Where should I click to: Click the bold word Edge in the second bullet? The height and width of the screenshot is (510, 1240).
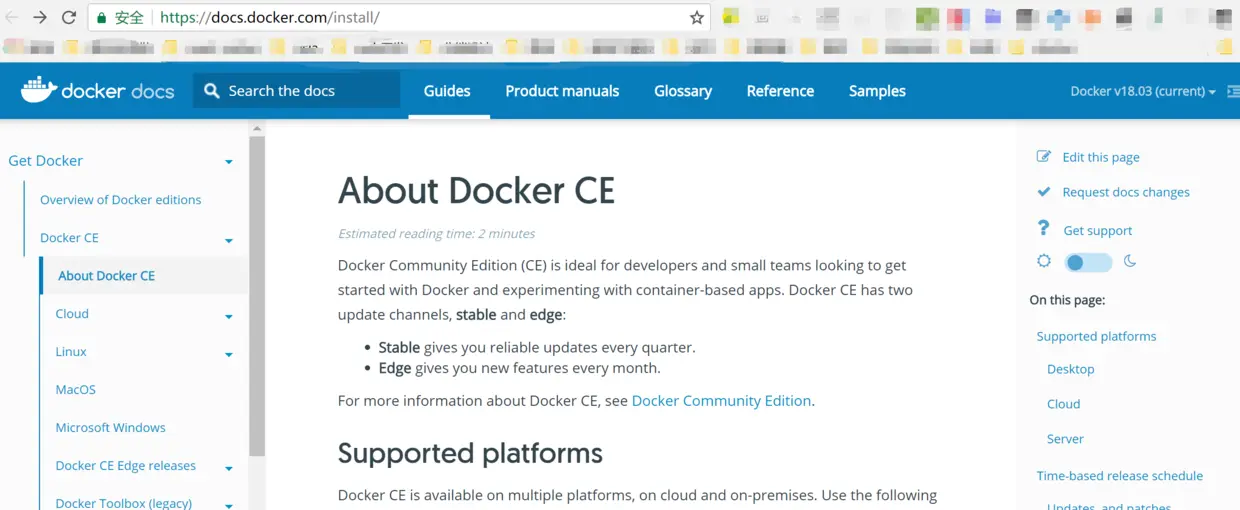[395, 367]
